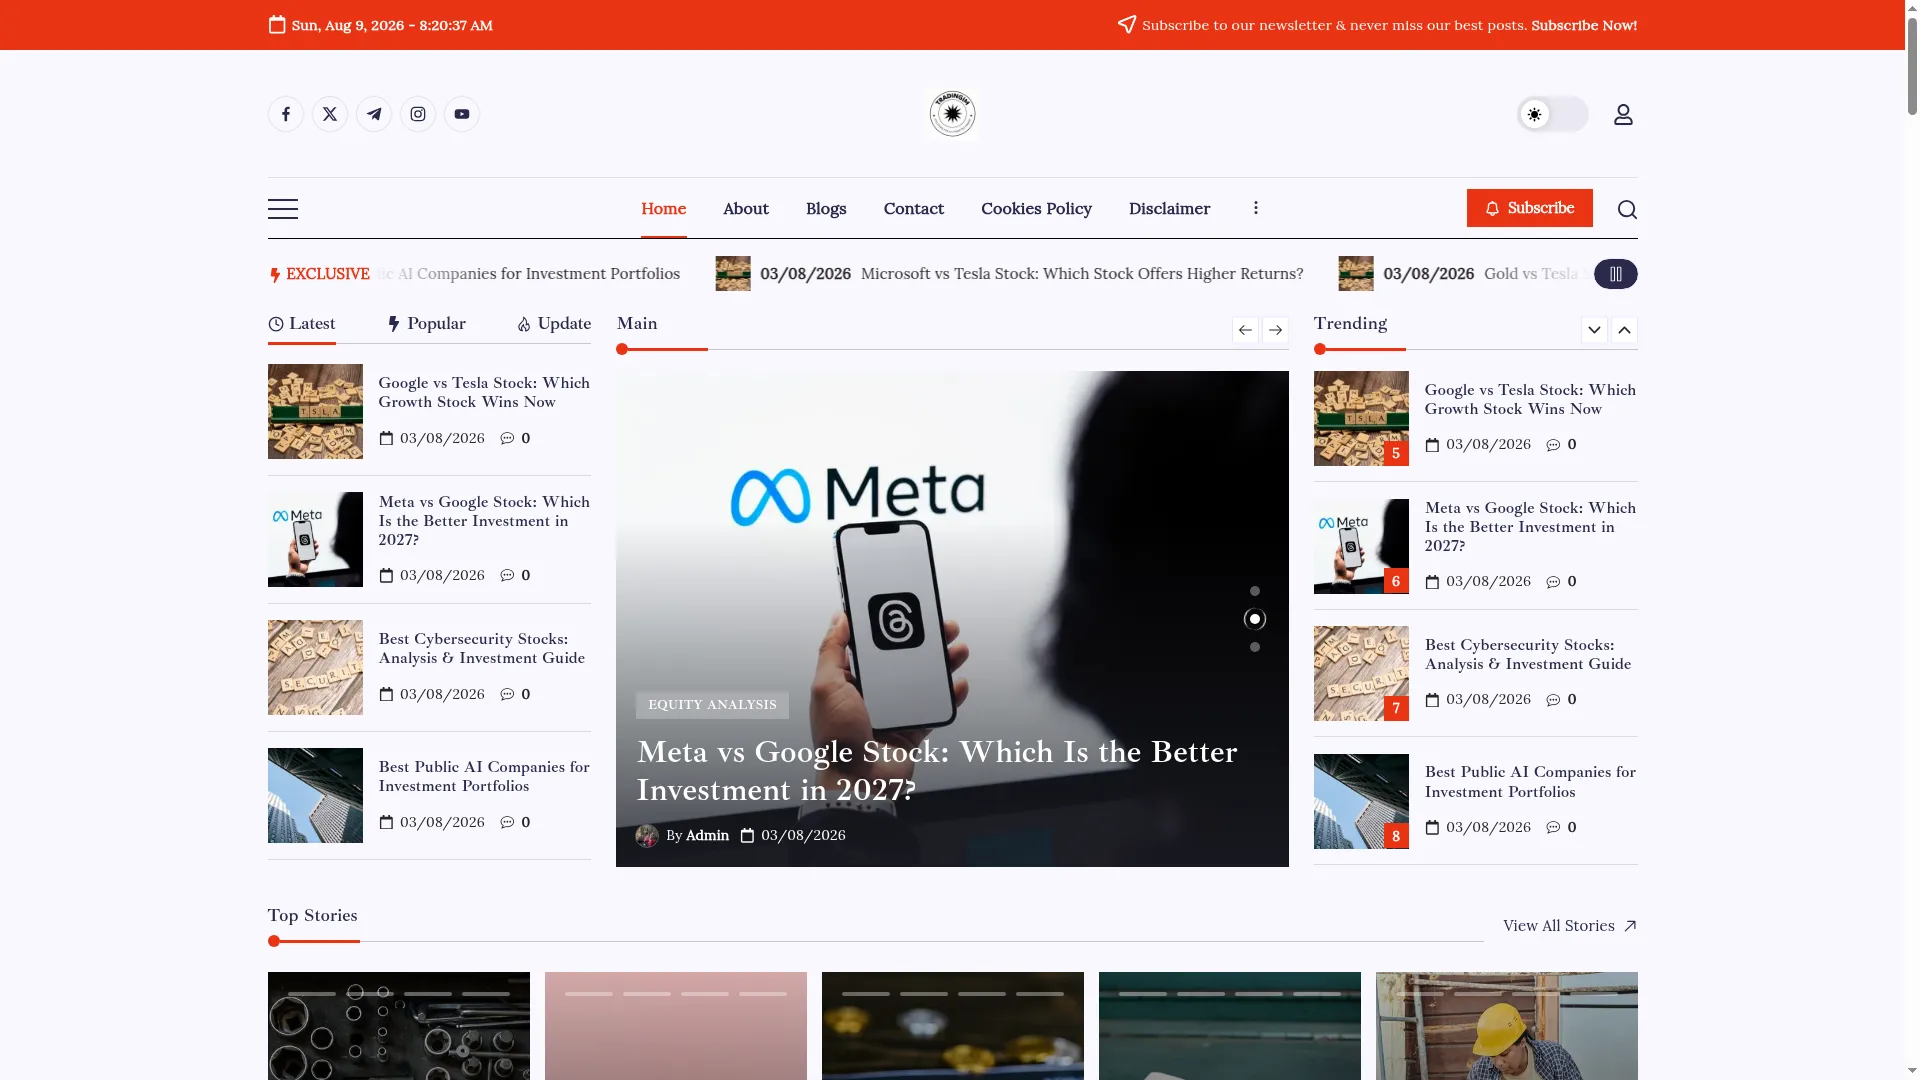The image size is (1920, 1080).
Task: Click Admin author name on main slide
Action: coord(707,836)
